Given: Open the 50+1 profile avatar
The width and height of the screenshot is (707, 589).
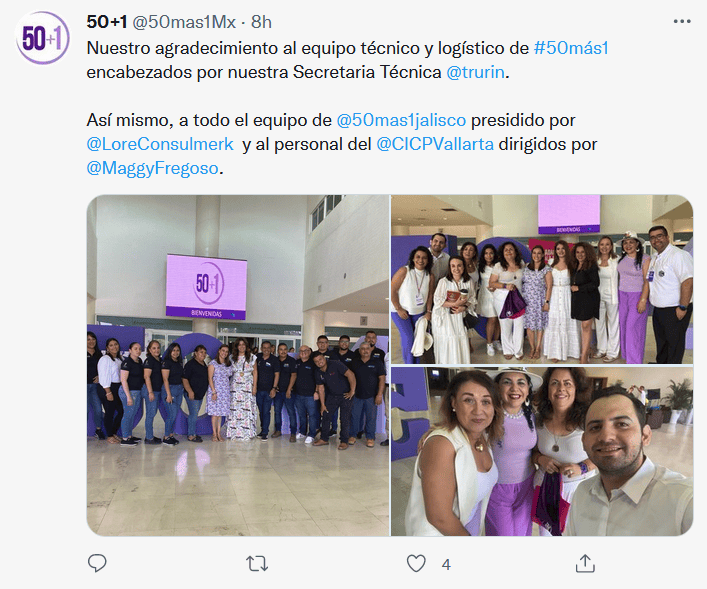Looking at the screenshot, I should click(42, 38).
